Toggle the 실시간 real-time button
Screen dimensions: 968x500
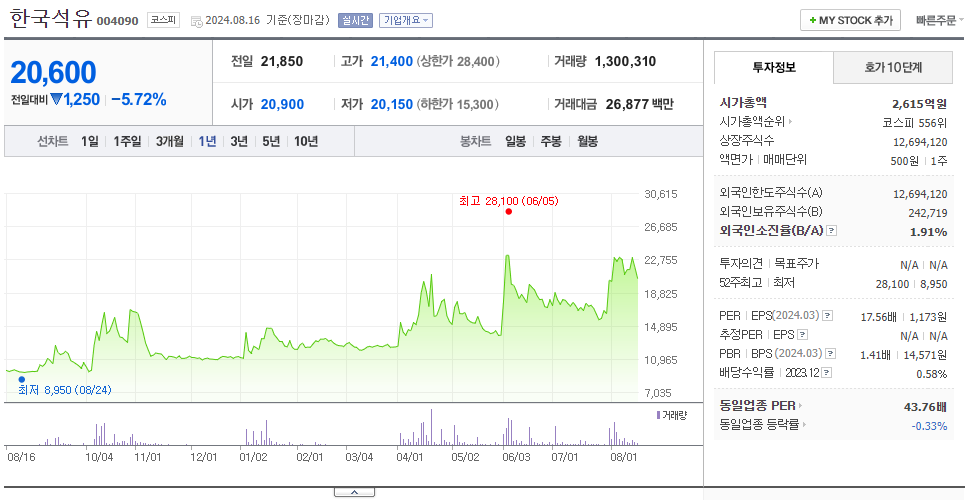[x=355, y=20]
